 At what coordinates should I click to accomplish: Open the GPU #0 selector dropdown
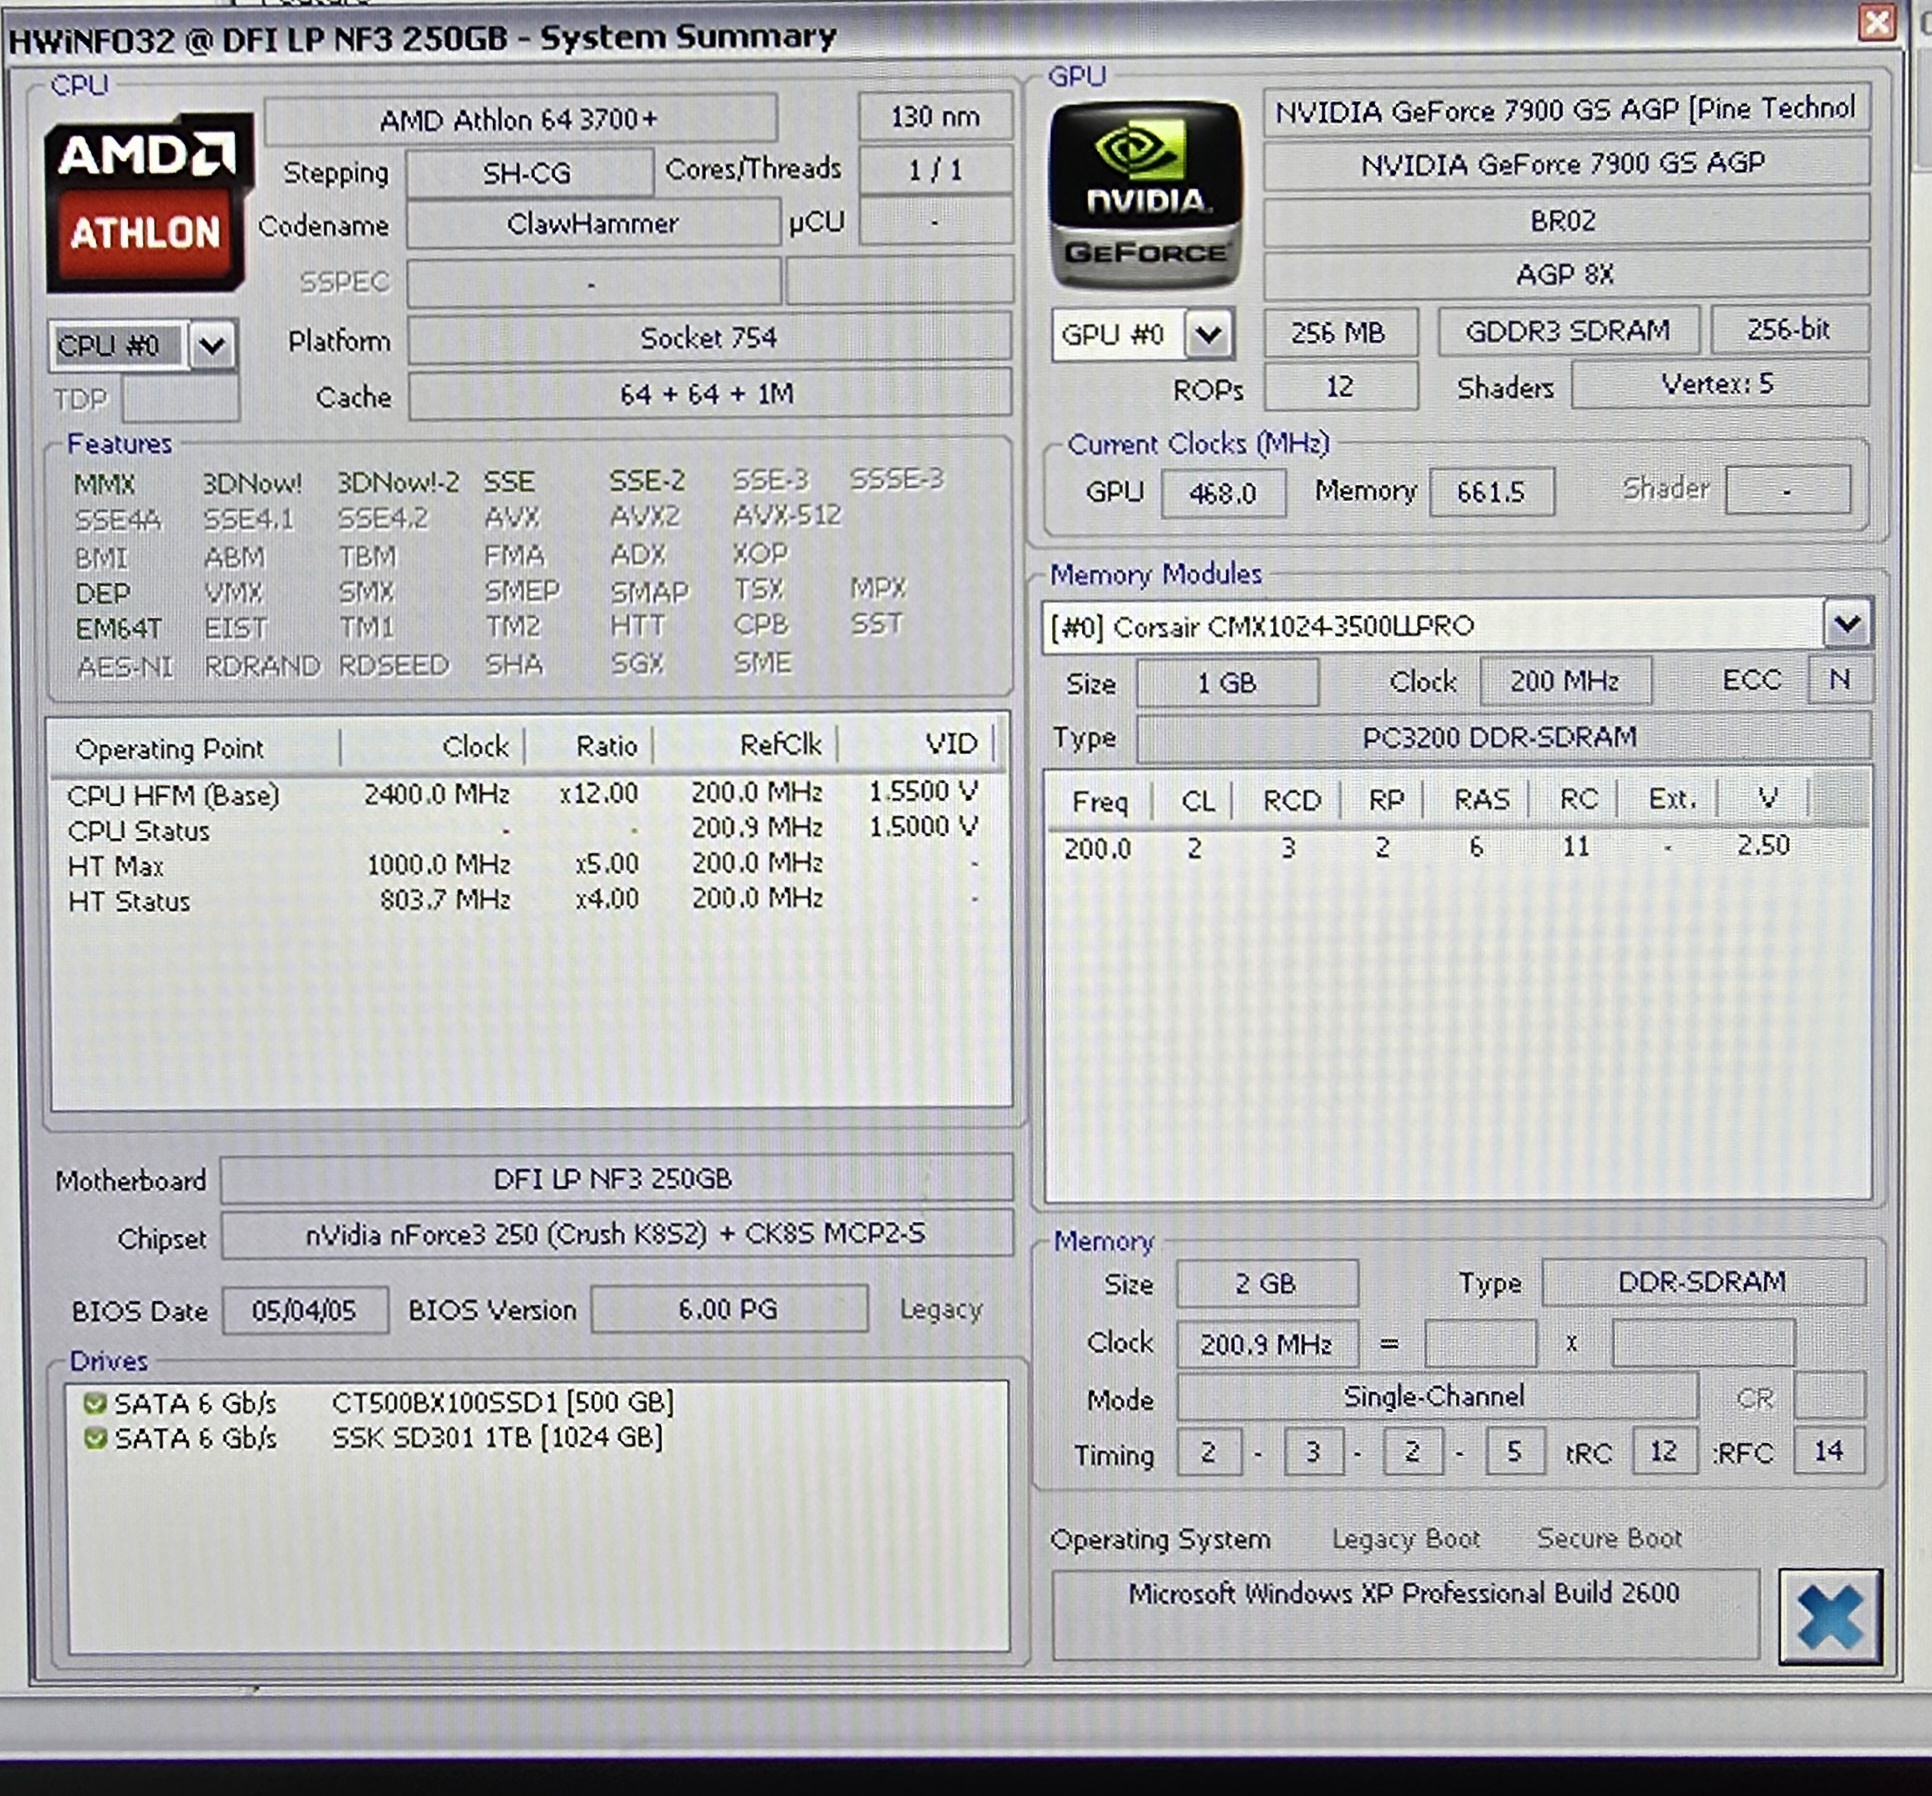tap(1208, 334)
